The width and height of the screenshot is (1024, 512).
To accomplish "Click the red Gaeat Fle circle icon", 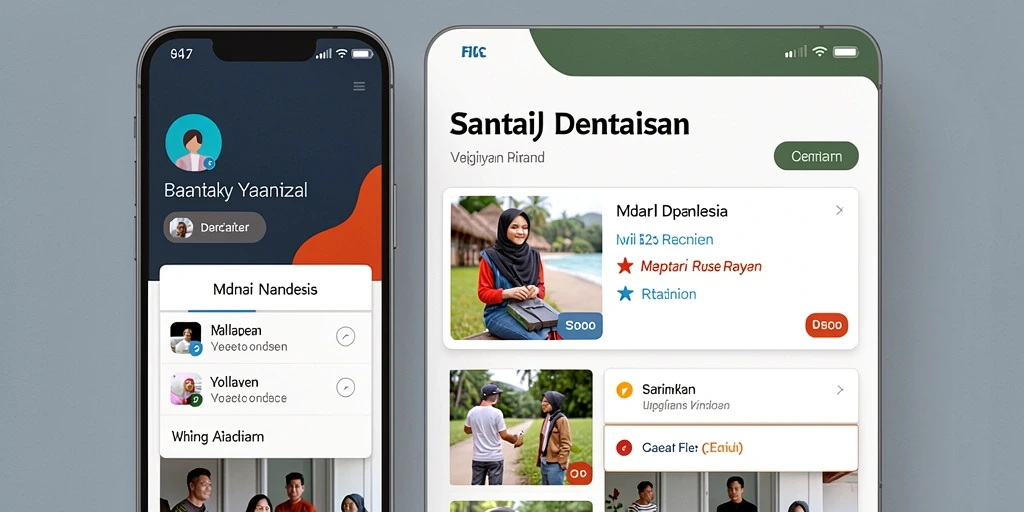I will point(624,448).
